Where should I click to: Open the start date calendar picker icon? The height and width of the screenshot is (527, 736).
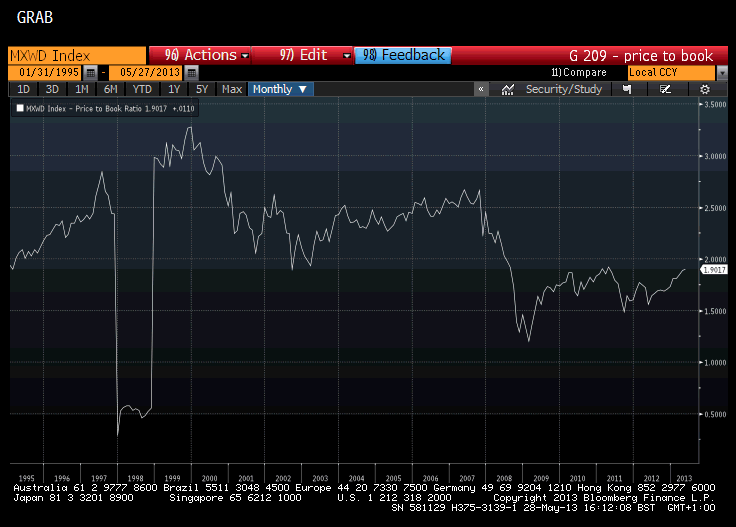click(91, 73)
